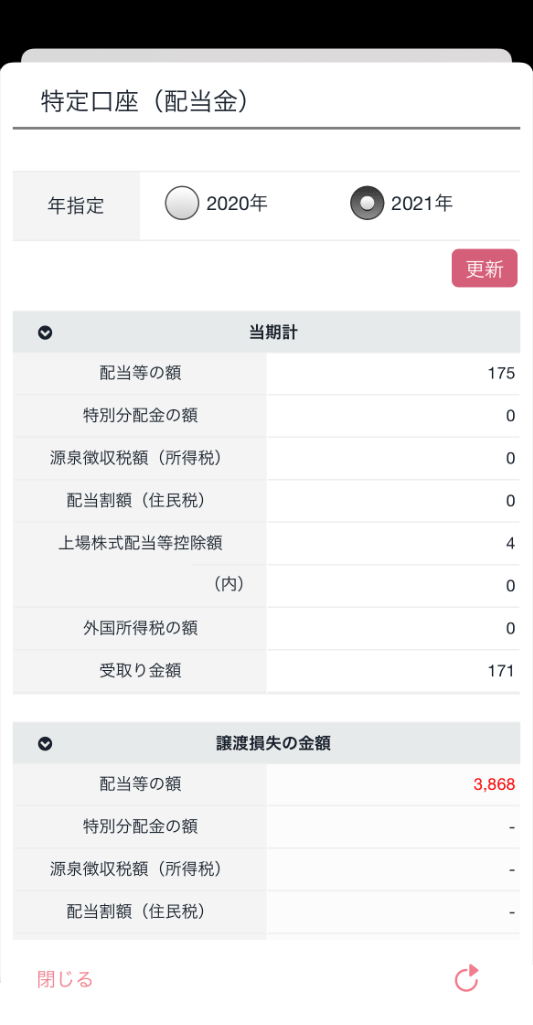The height and width of the screenshot is (1025, 533).
Task: Tap the 当期計 section header title
Action: pos(273,333)
